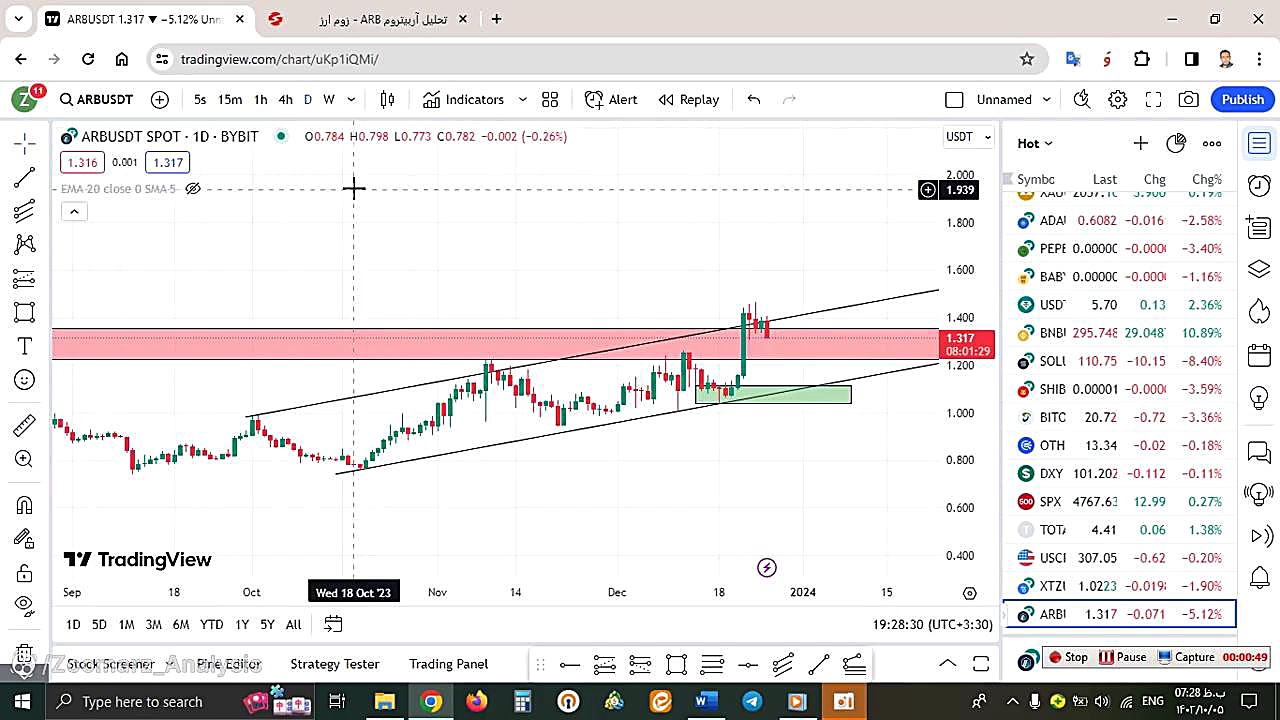
Task: Select the Text annotation tool
Action: [25, 346]
